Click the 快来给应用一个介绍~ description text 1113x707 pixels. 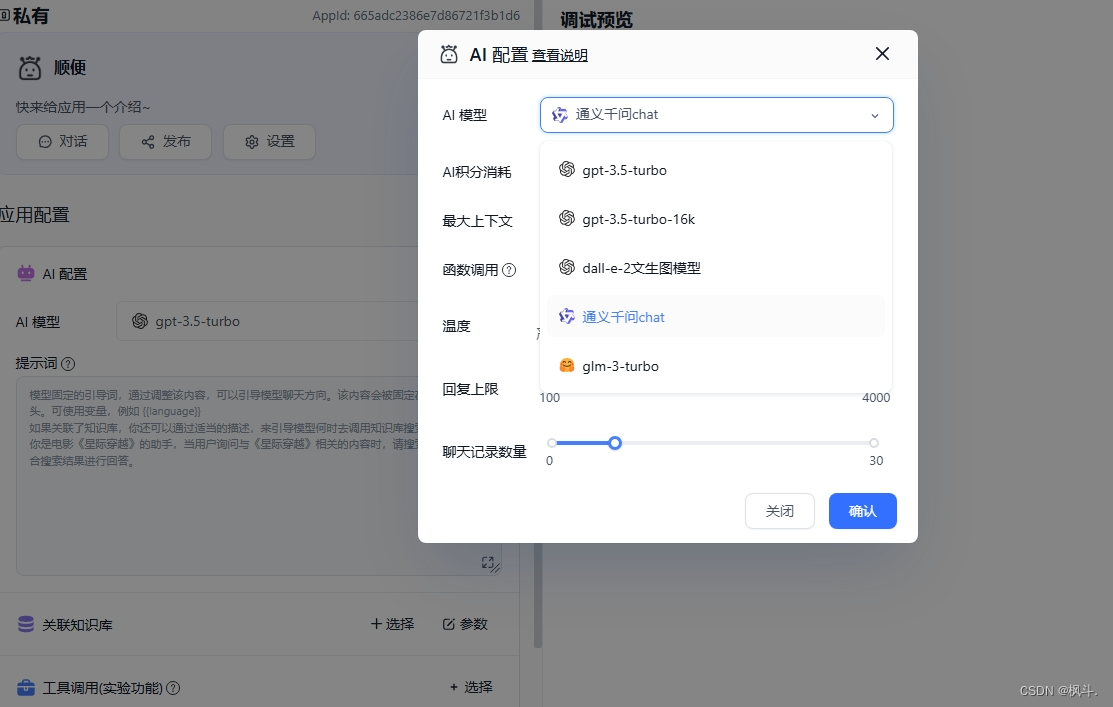(x=83, y=107)
